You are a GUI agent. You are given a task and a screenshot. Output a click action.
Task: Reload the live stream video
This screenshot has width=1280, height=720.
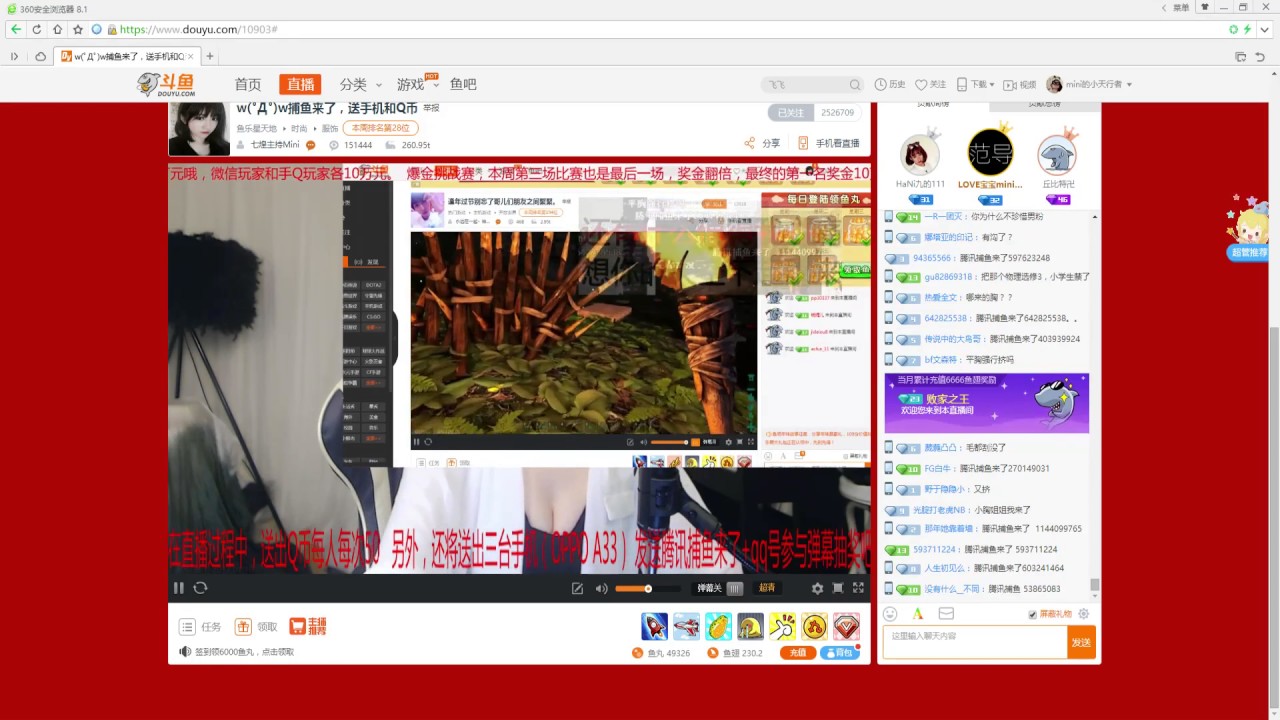(200, 588)
